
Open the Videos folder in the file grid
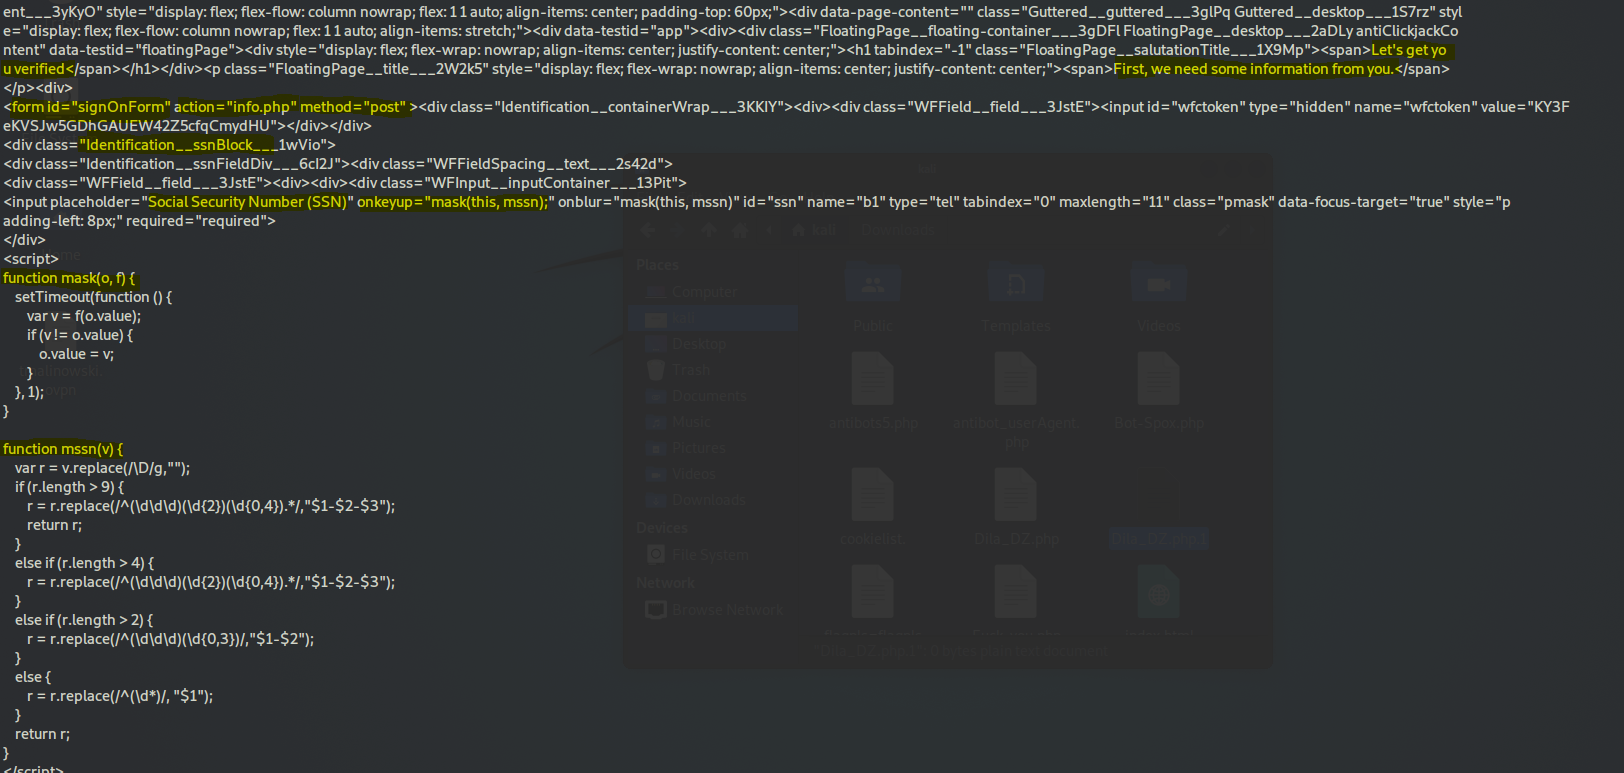1158,287
